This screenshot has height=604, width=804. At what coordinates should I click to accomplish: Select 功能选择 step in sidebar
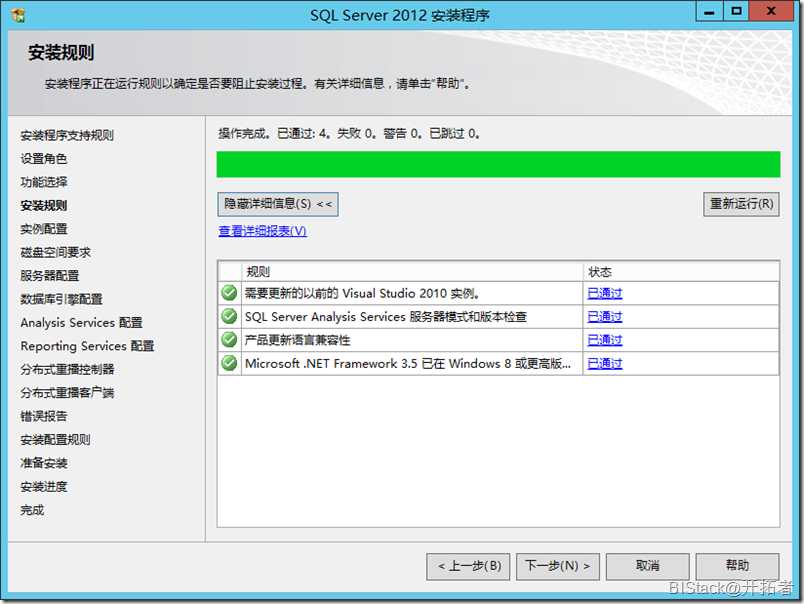pyautogui.click(x=44, y=182)
